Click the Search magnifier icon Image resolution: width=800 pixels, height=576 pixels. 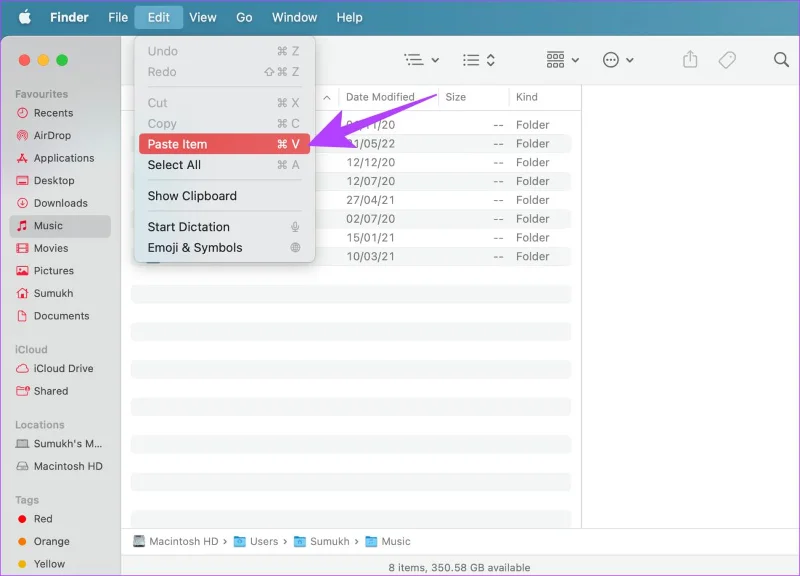(781, 60)
